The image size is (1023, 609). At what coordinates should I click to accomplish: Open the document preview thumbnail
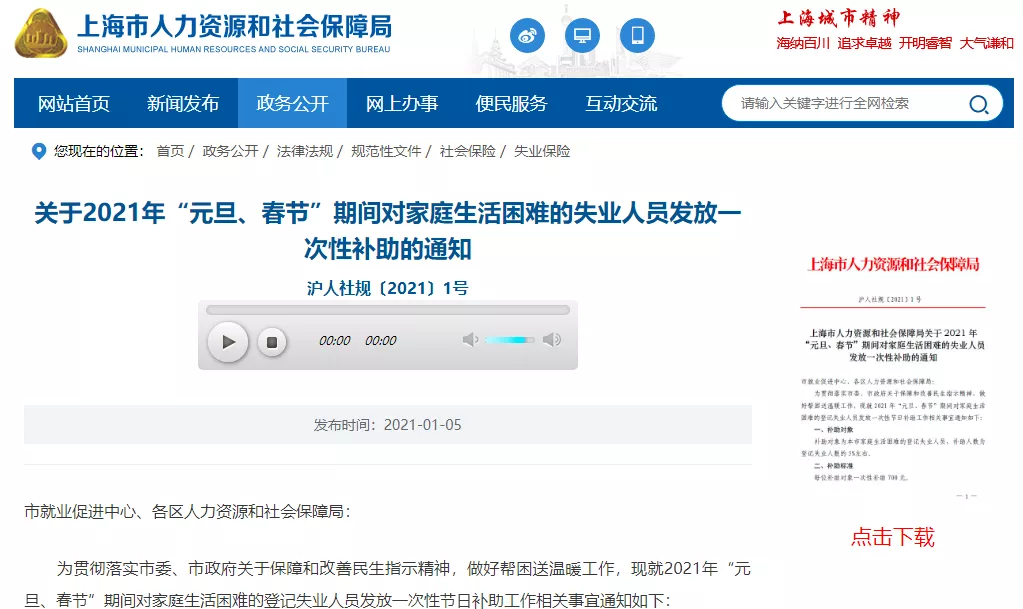click(x=893, y=375)
